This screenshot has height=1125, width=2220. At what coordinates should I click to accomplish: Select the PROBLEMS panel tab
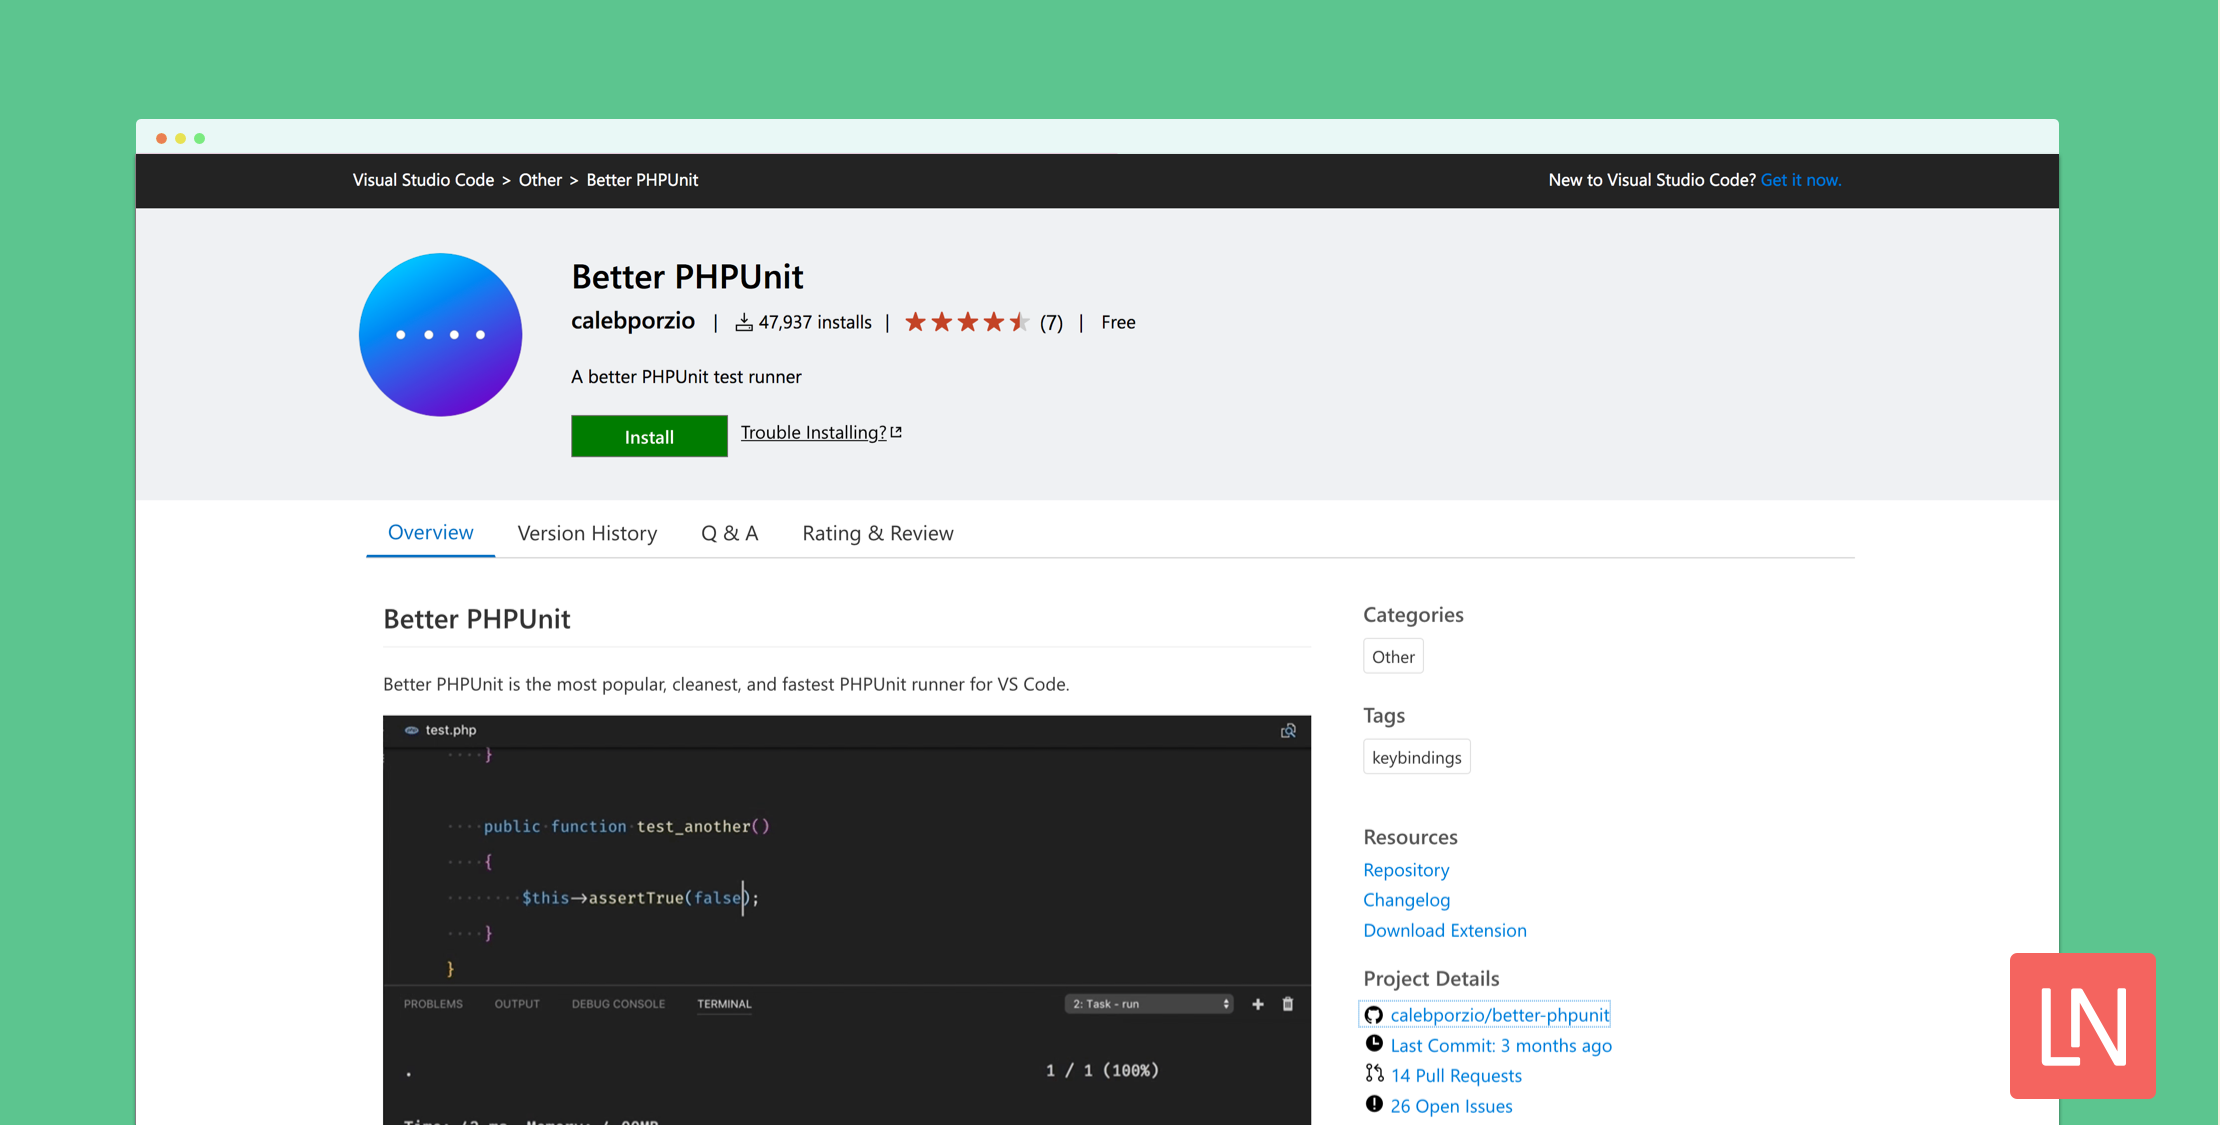pyautogui.click(x=433, y=1004)
